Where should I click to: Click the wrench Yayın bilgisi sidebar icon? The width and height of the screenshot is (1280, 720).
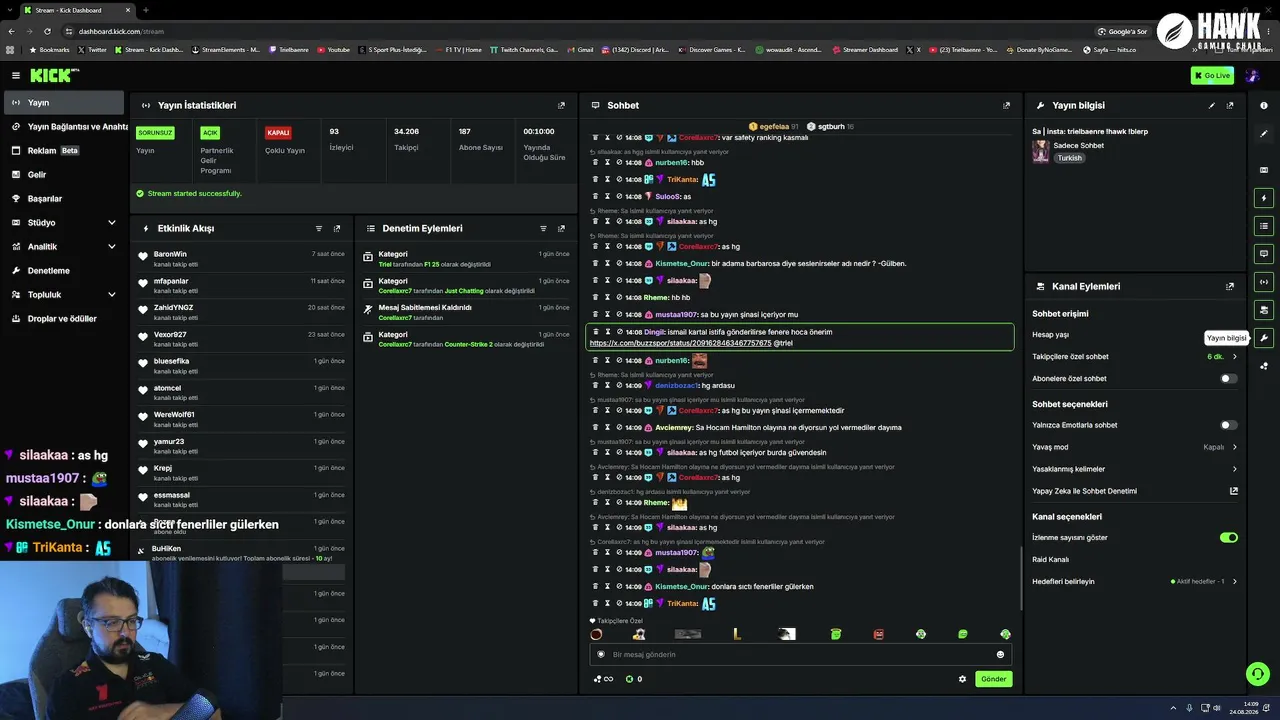point(1264,338)
